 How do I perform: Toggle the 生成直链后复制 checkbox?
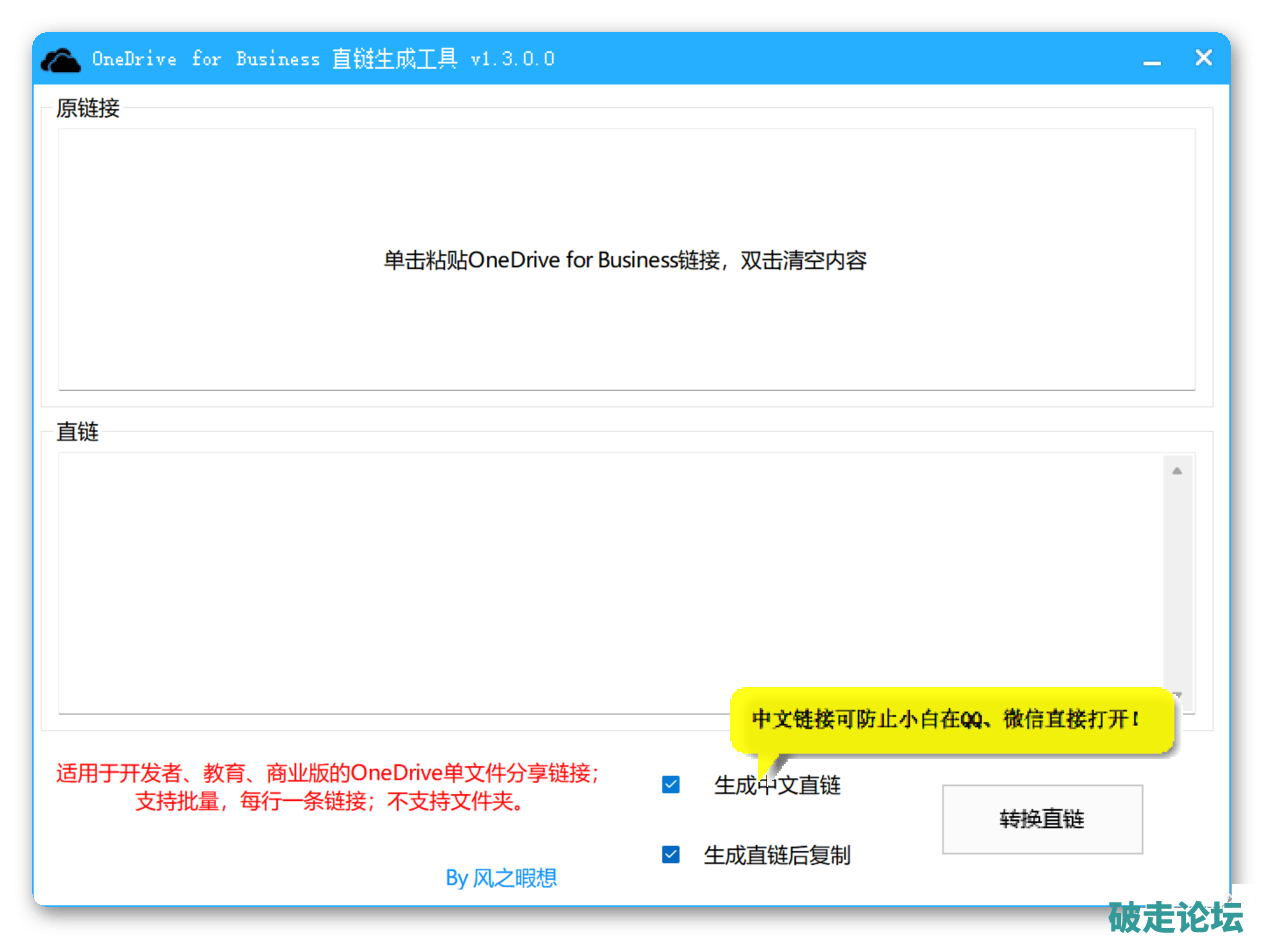671,855
